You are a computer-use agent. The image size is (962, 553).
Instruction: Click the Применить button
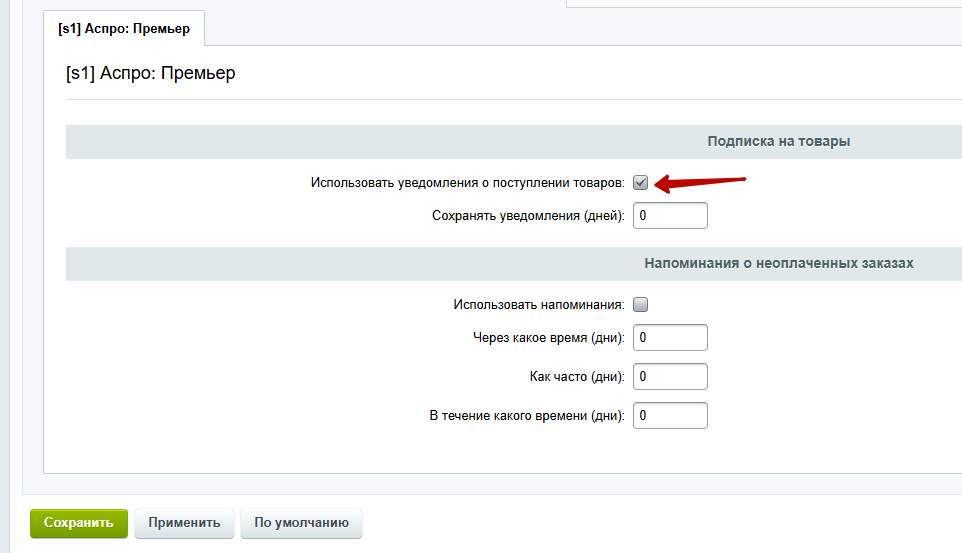(x=184, y=523)
